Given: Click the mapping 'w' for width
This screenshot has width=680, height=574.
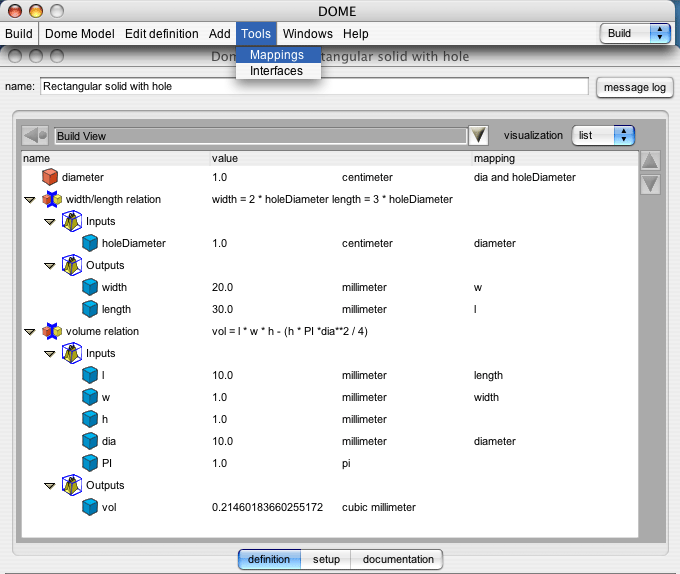Looking at the screenshot, I should tap(478, 287).
